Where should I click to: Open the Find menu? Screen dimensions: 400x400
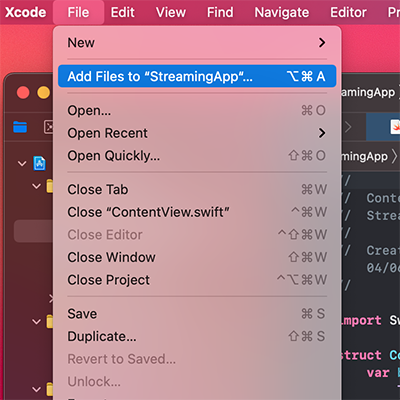pos(220,12)
